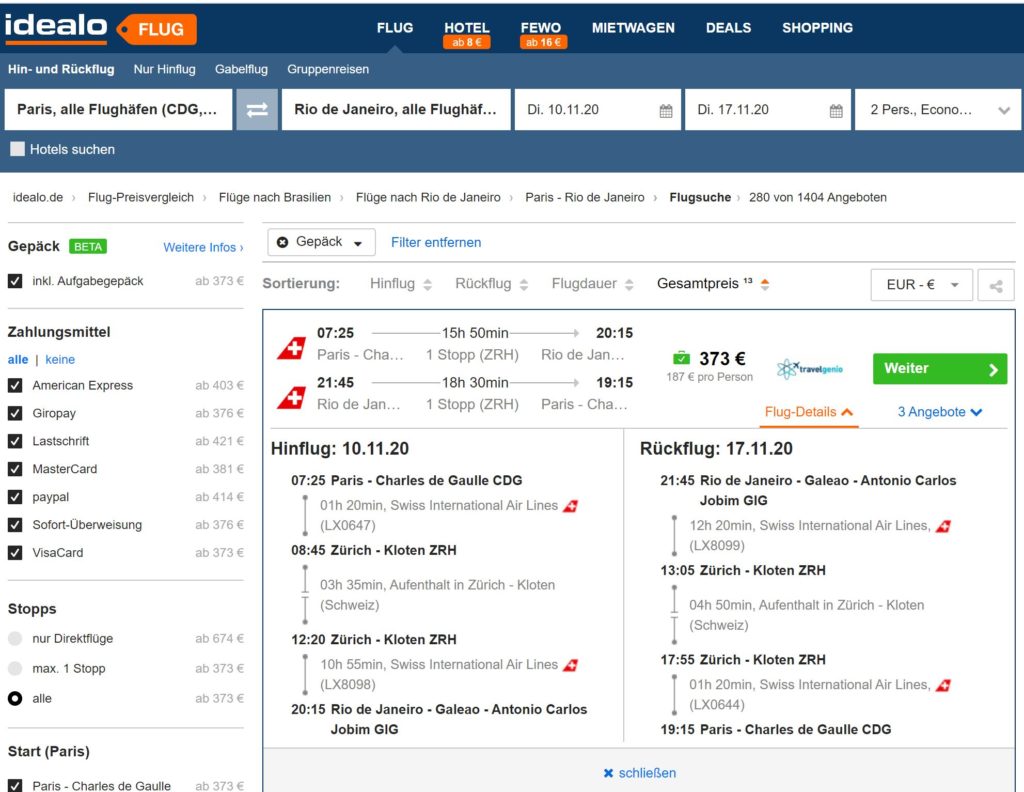The height and width of the screenshot is (792, 1024).
Task: Click the green luggage icon beside 373 €
Action: pos(681,358)
